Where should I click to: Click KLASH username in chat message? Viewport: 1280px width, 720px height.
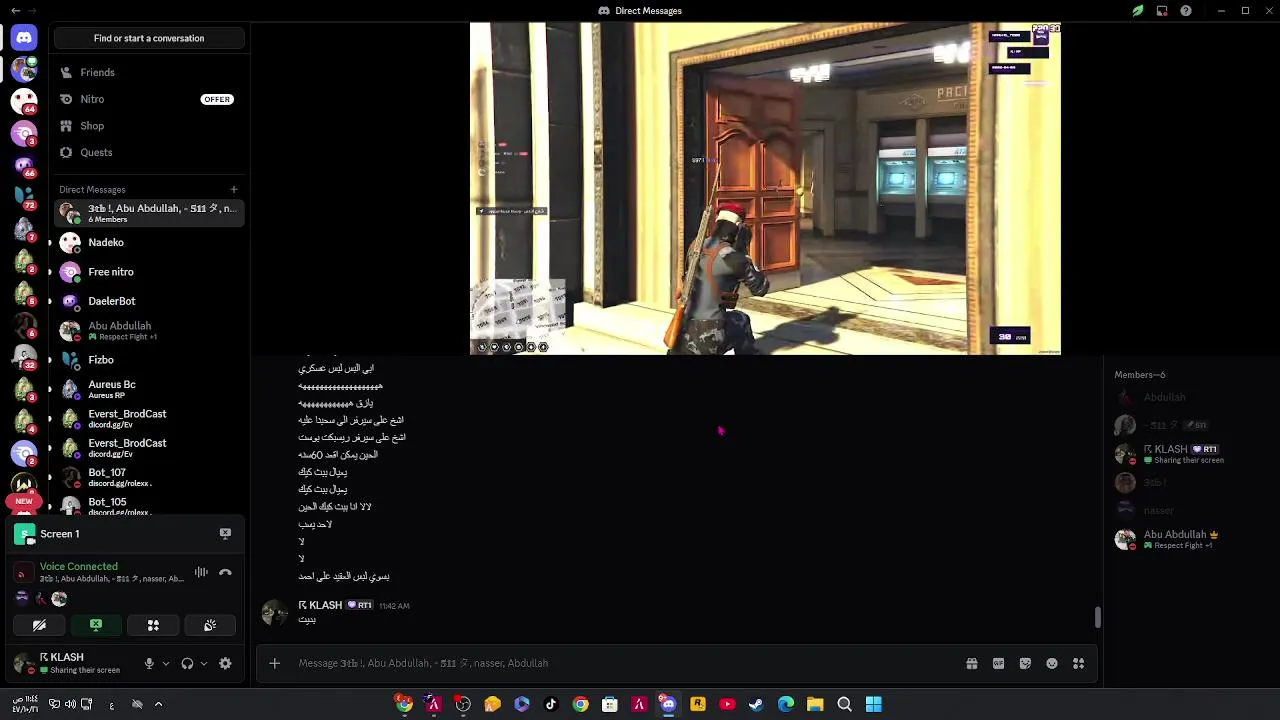pos(320,605)
